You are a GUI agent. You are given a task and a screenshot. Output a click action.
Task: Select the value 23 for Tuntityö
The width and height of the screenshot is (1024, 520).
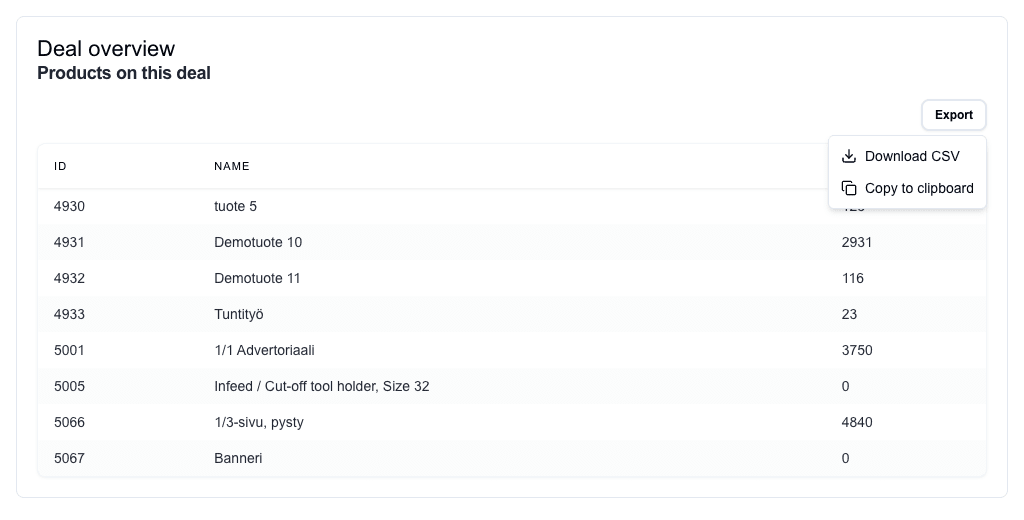[x=850, y=314]
